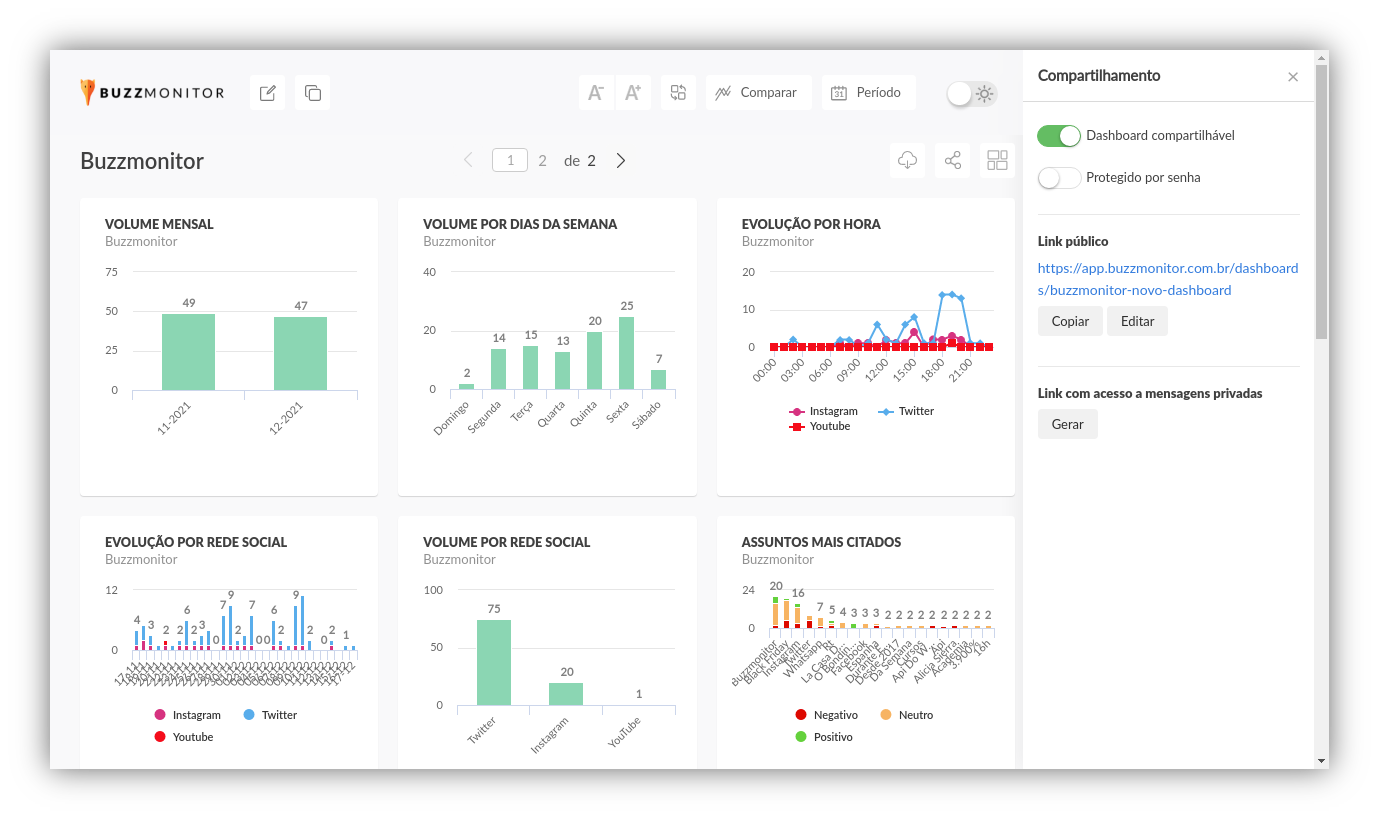The image size is (1379, 819).
Task: Enable Protegido por senha toggle
Action: click(x=1059, y=178)
